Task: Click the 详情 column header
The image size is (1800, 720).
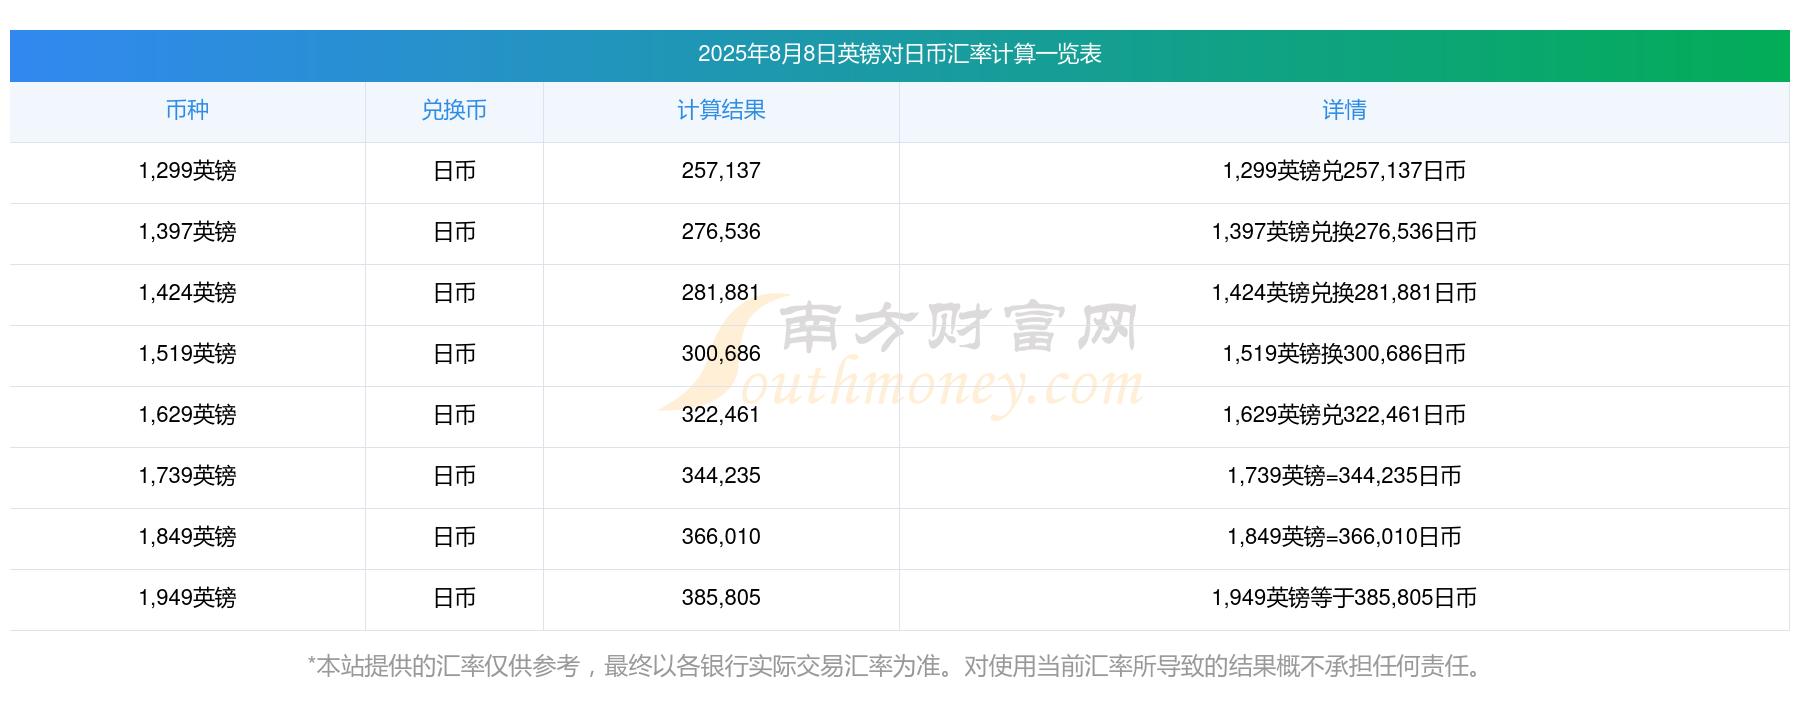Action: 1344,110
